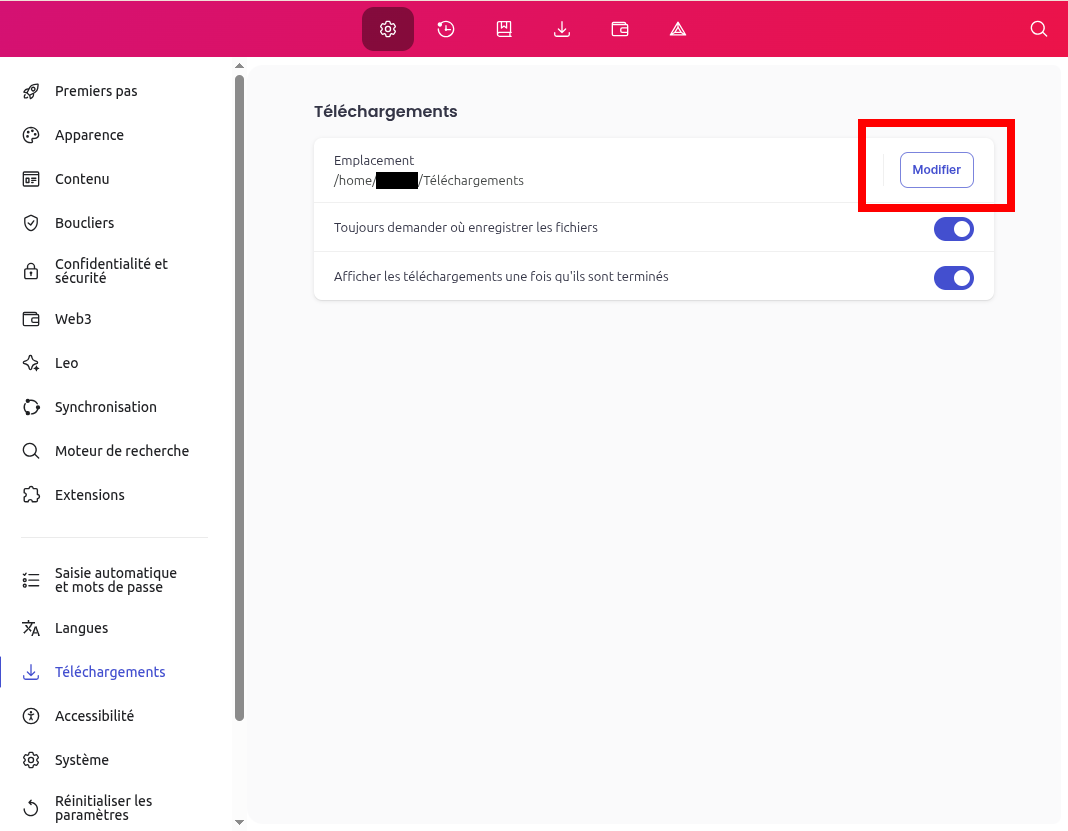Open the History clock icon in toolbar
Image resolution: width=1068 pixels, height=831 pixels.
click(446, 29)
